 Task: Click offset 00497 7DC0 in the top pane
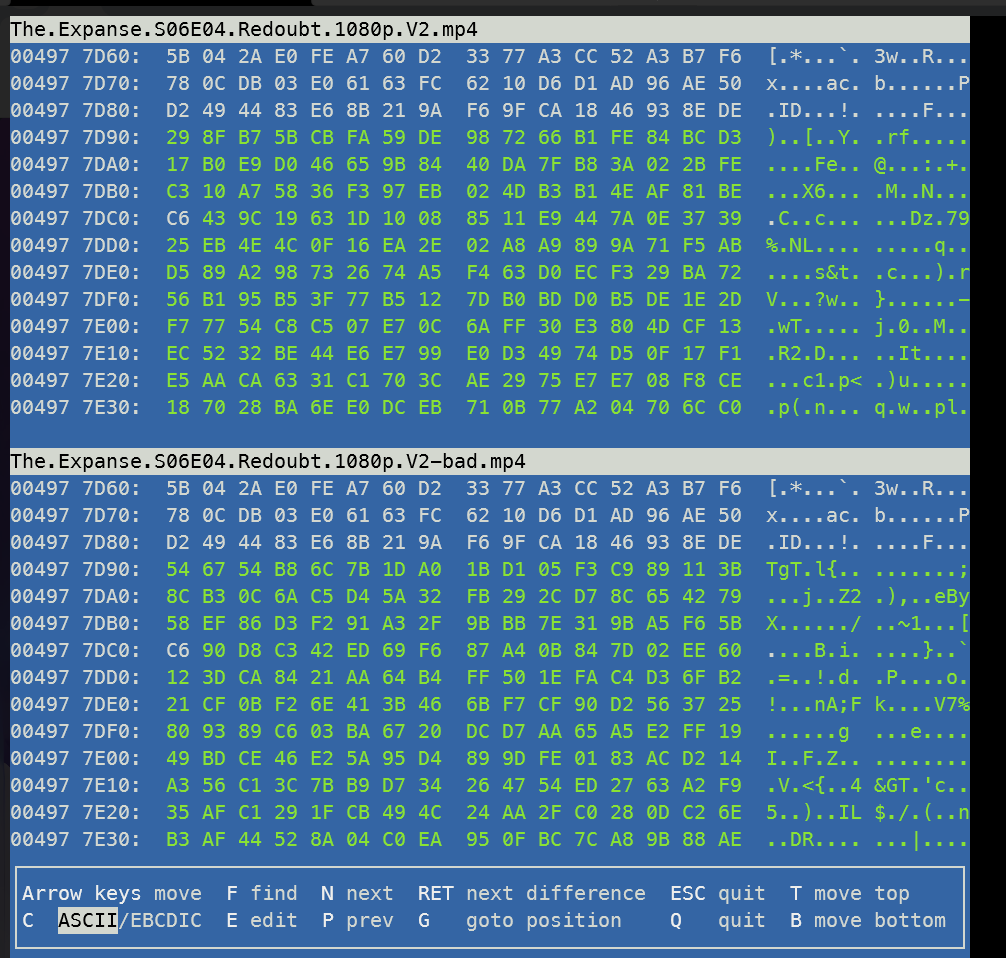[75, 218]
